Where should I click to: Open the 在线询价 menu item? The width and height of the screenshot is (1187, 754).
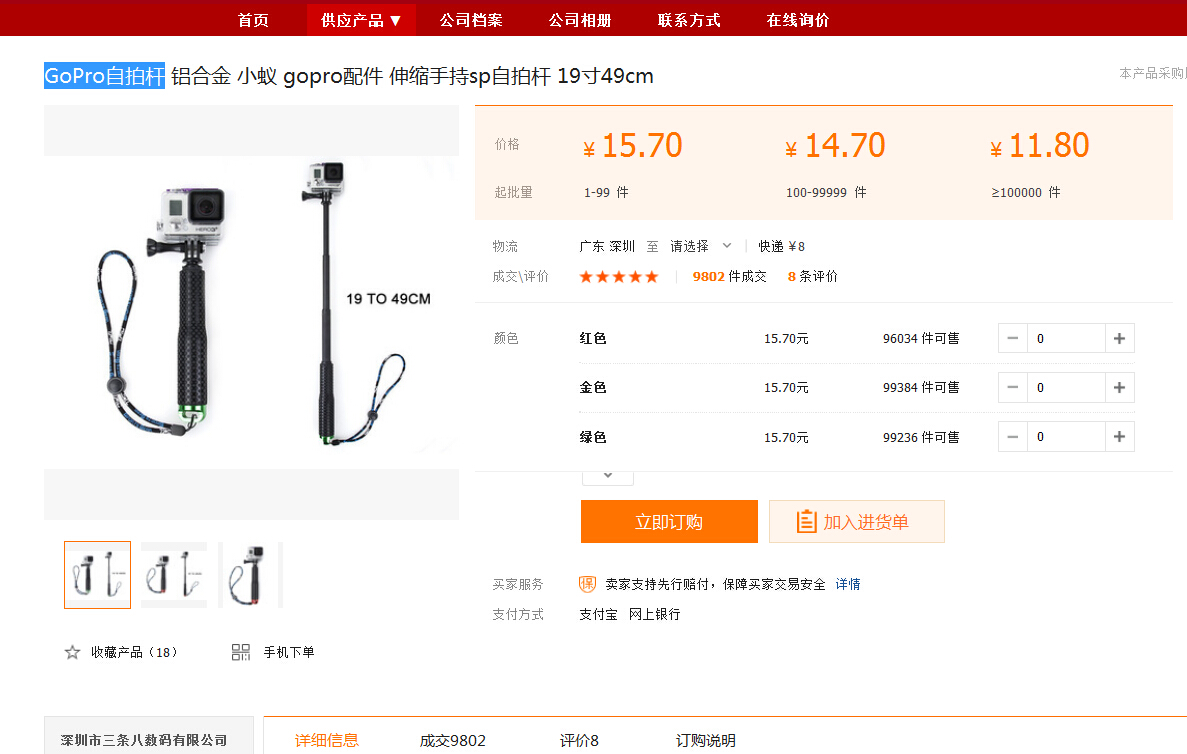[x=798, y=20]
